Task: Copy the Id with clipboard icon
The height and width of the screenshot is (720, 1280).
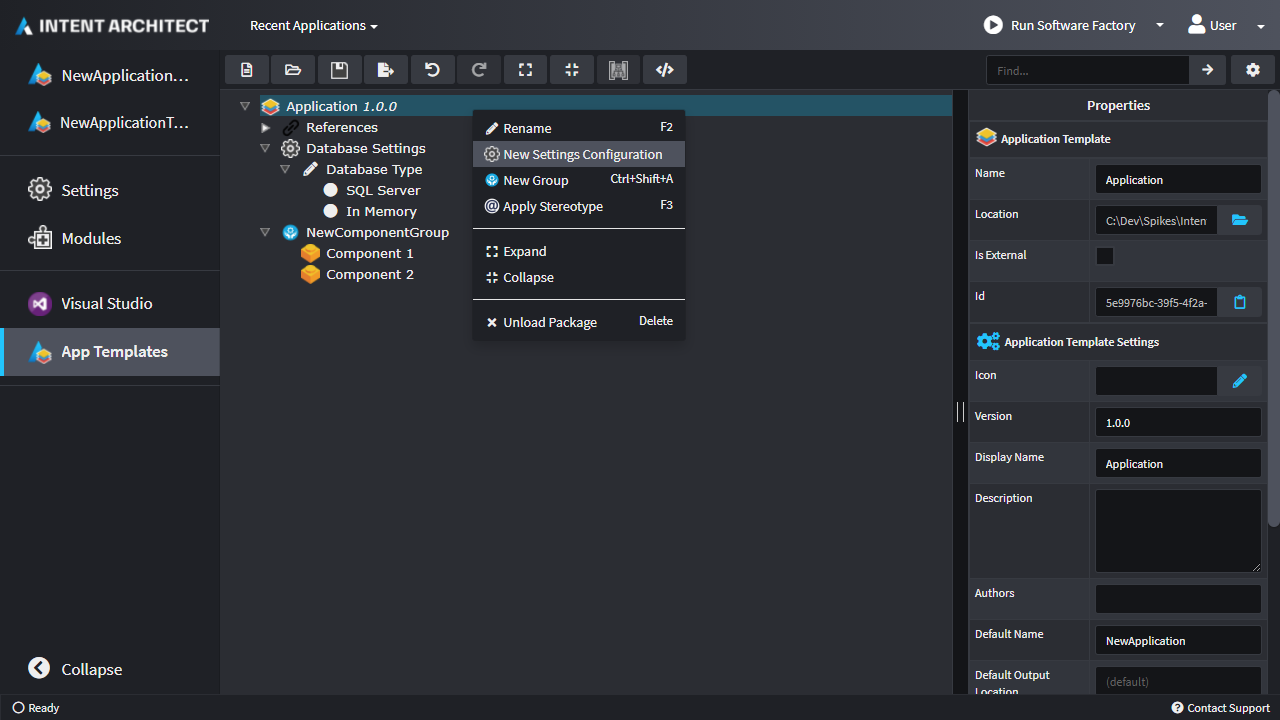Action: point(1240,302)
